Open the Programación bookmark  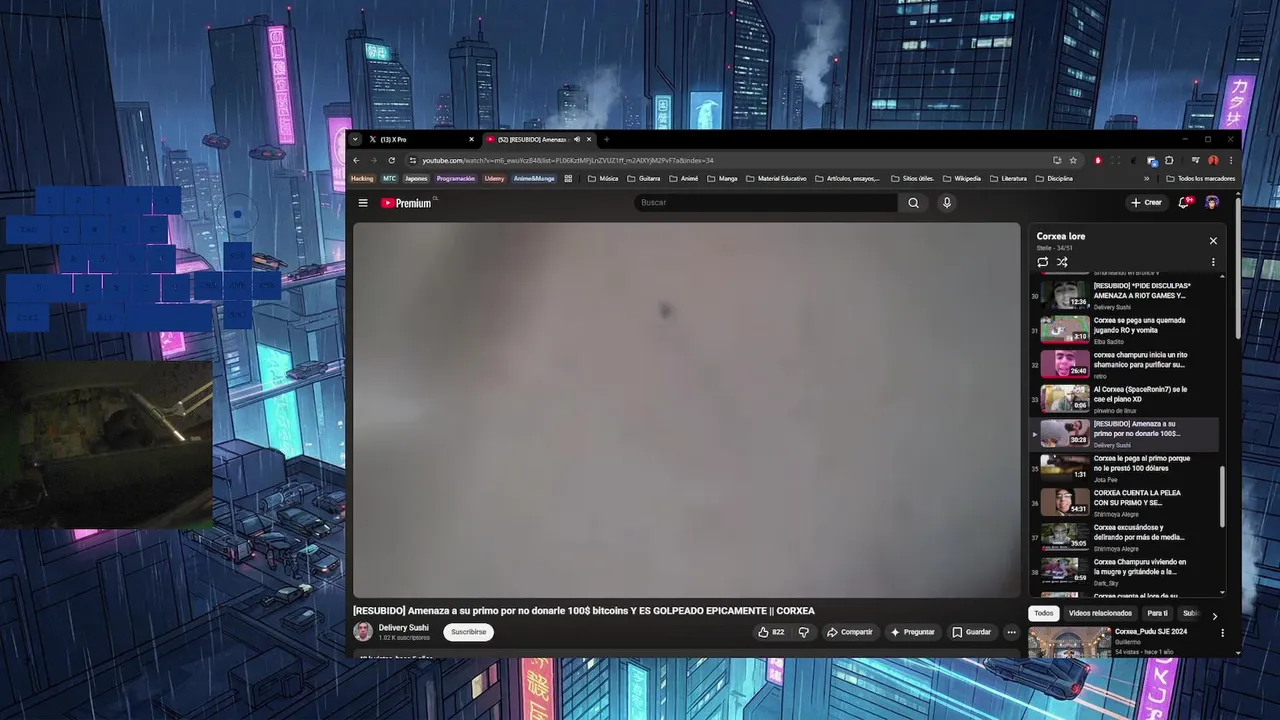pos(455,179)
